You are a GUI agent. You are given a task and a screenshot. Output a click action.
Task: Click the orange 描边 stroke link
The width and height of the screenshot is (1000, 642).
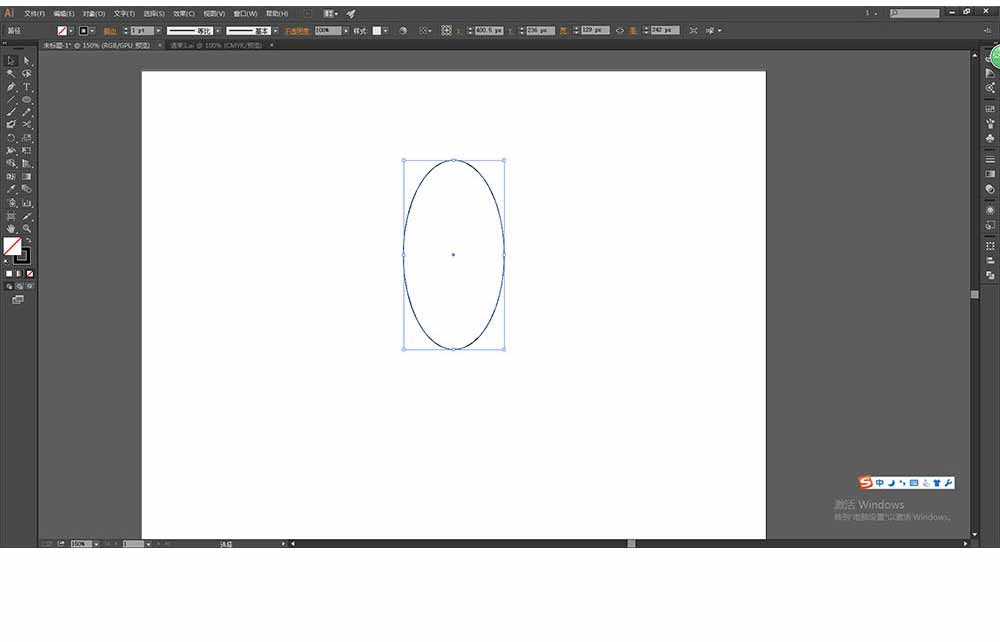(x=110, y=31)
